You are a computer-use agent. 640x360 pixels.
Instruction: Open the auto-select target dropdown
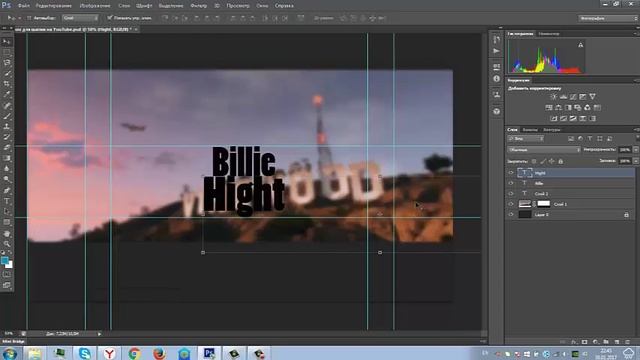[80, 18]
